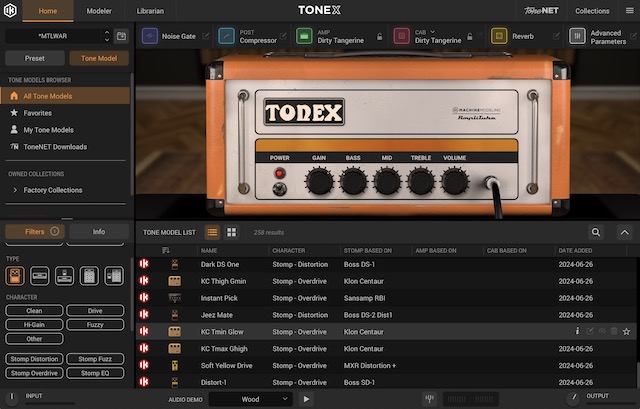
Task: Delete KC Tmin Glow with trash icon
Action: 614,331
